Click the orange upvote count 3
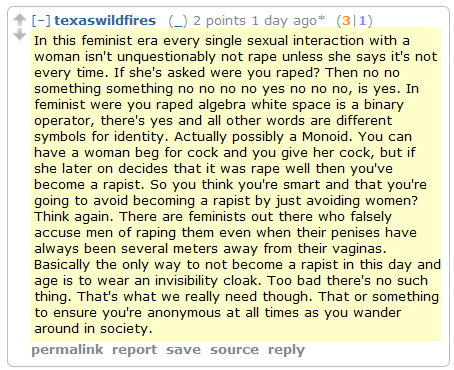454x370 pixels. (346, 21)
